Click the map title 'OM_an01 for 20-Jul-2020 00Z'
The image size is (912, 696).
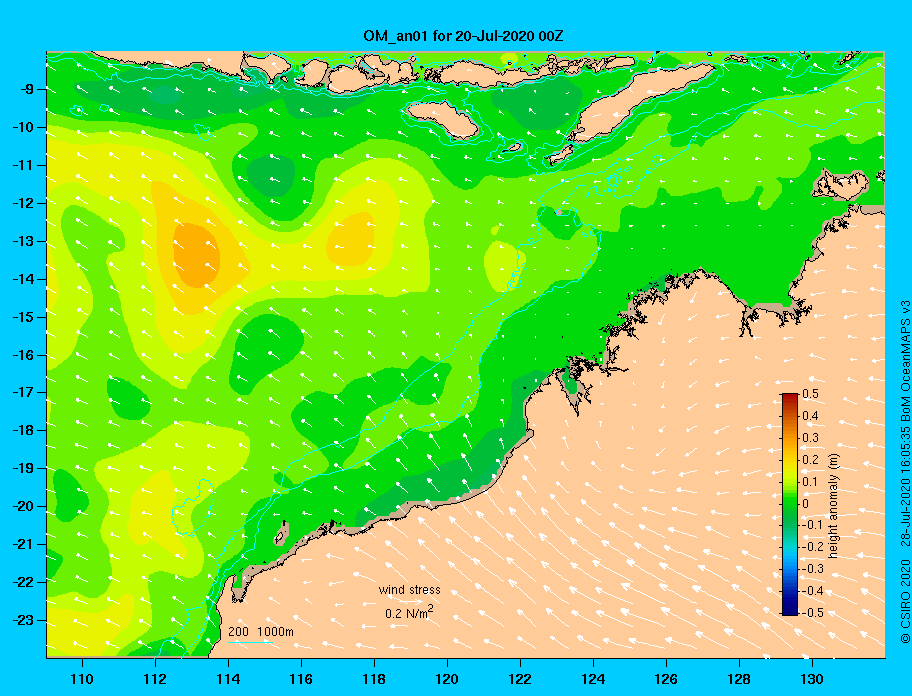click(463, 36)
